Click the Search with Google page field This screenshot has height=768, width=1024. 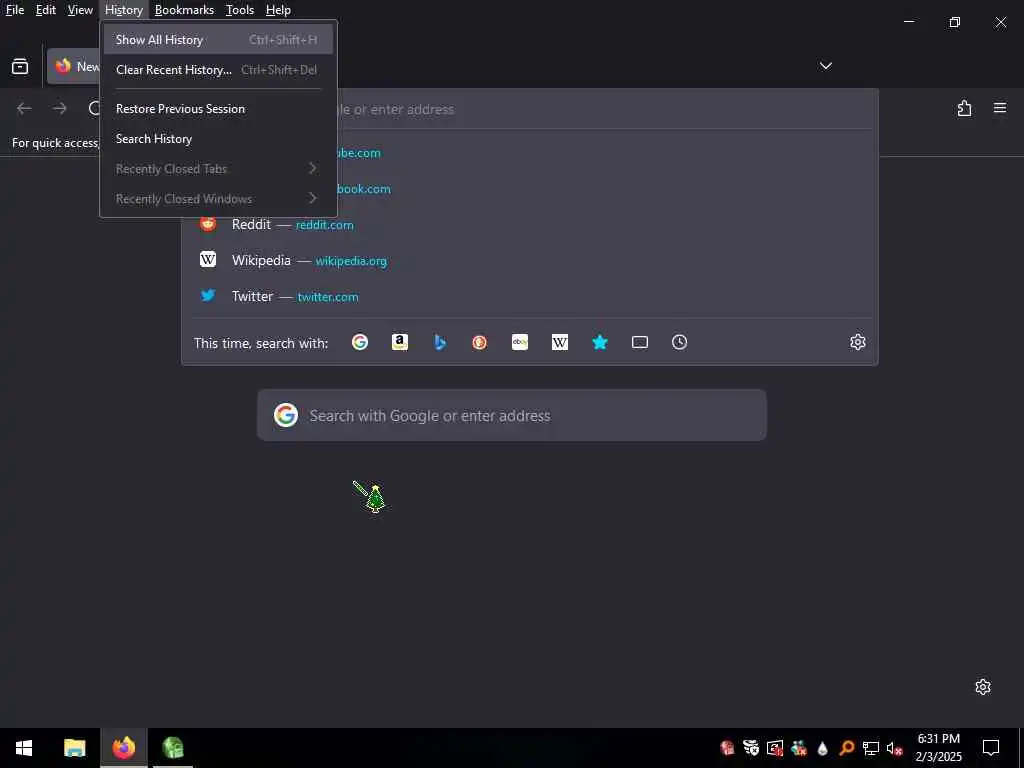coord(511,415)
